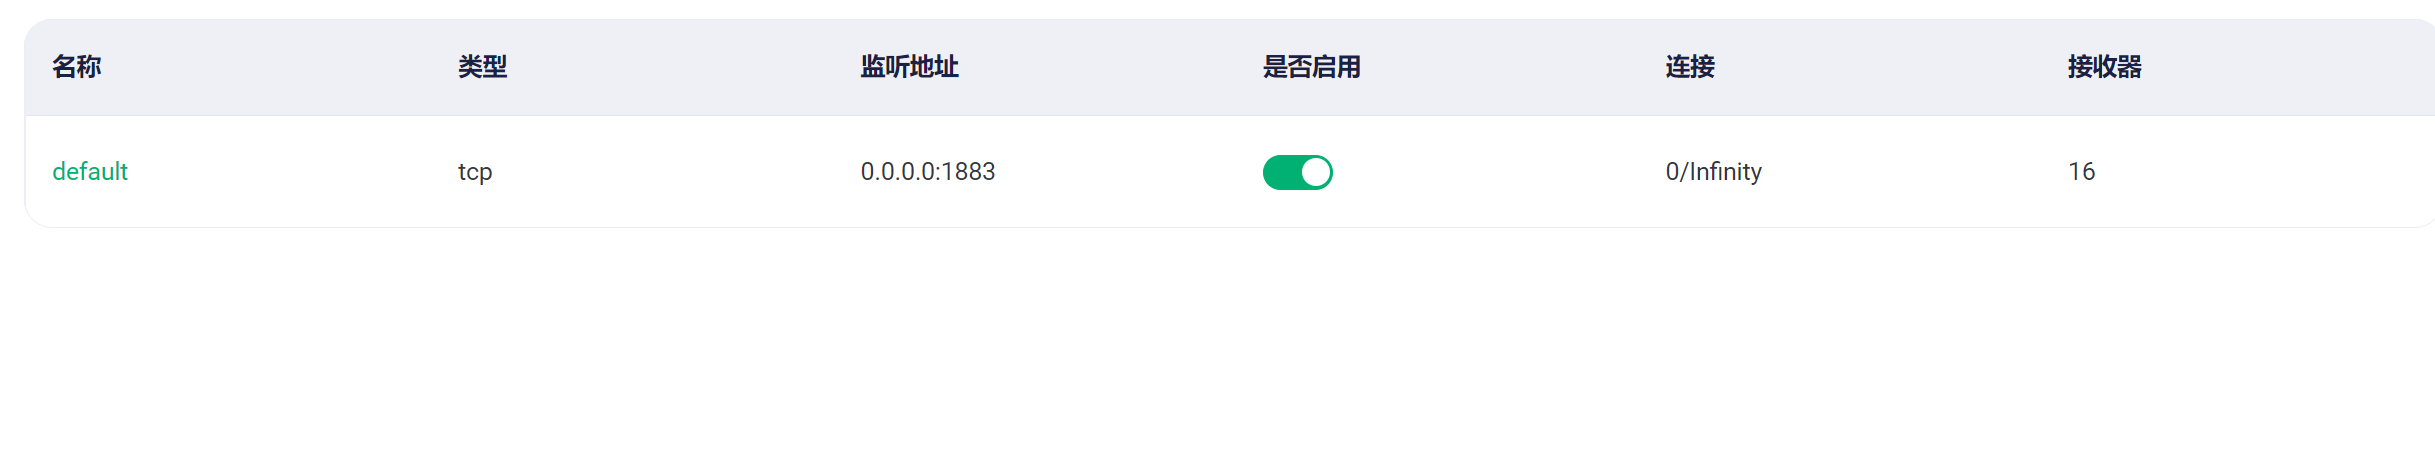The width and height of the screenshot is (2435, 456).
Task: Click header space between 名称 and 类型
Action: pos(280,67)
